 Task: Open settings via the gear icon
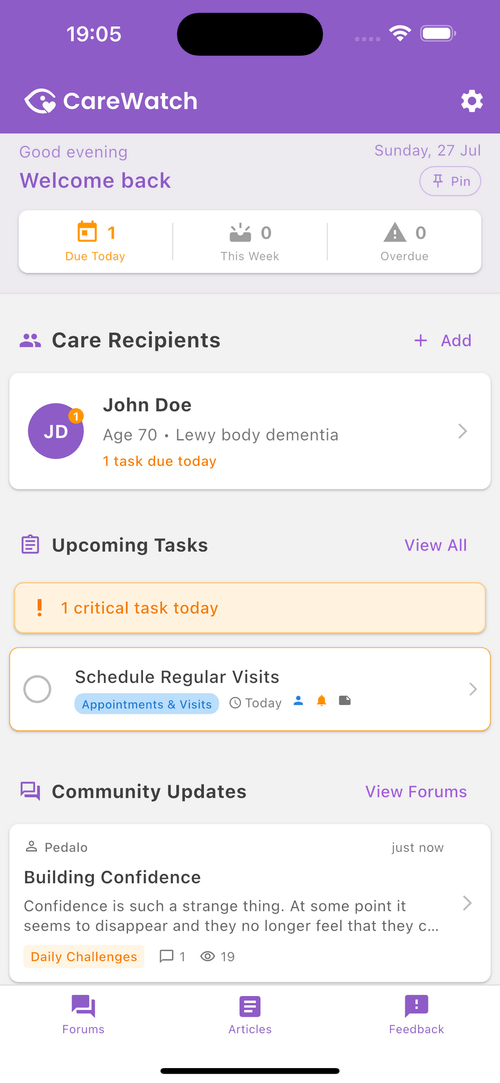pos(472,102)
